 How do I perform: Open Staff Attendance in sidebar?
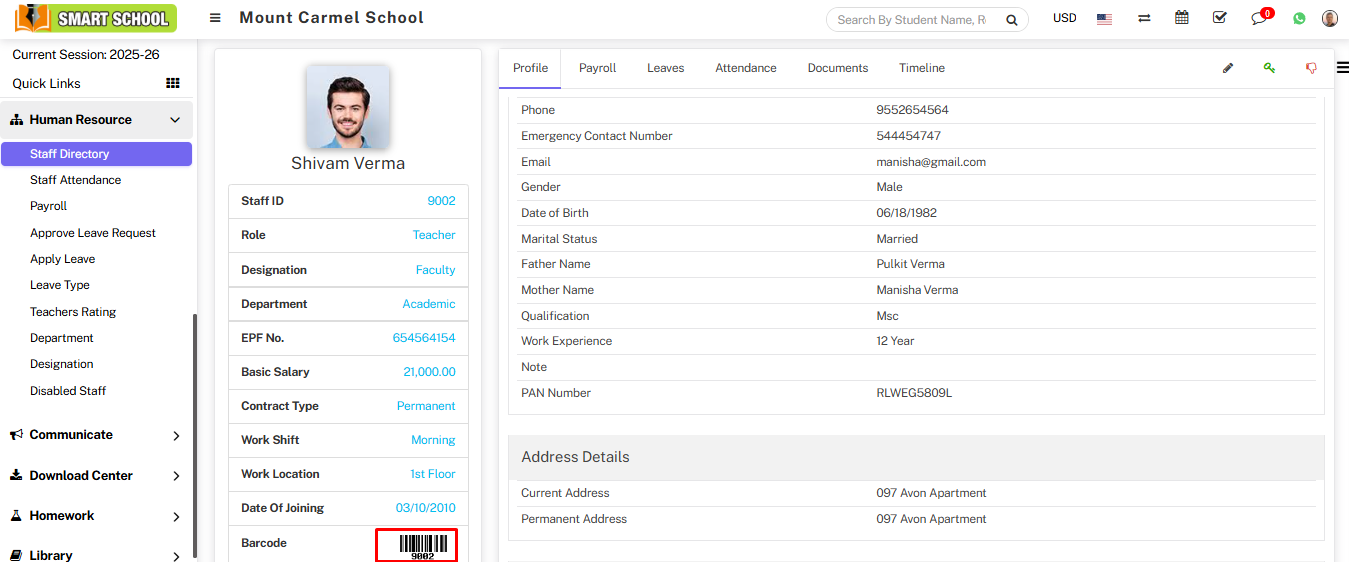(75, 180)
